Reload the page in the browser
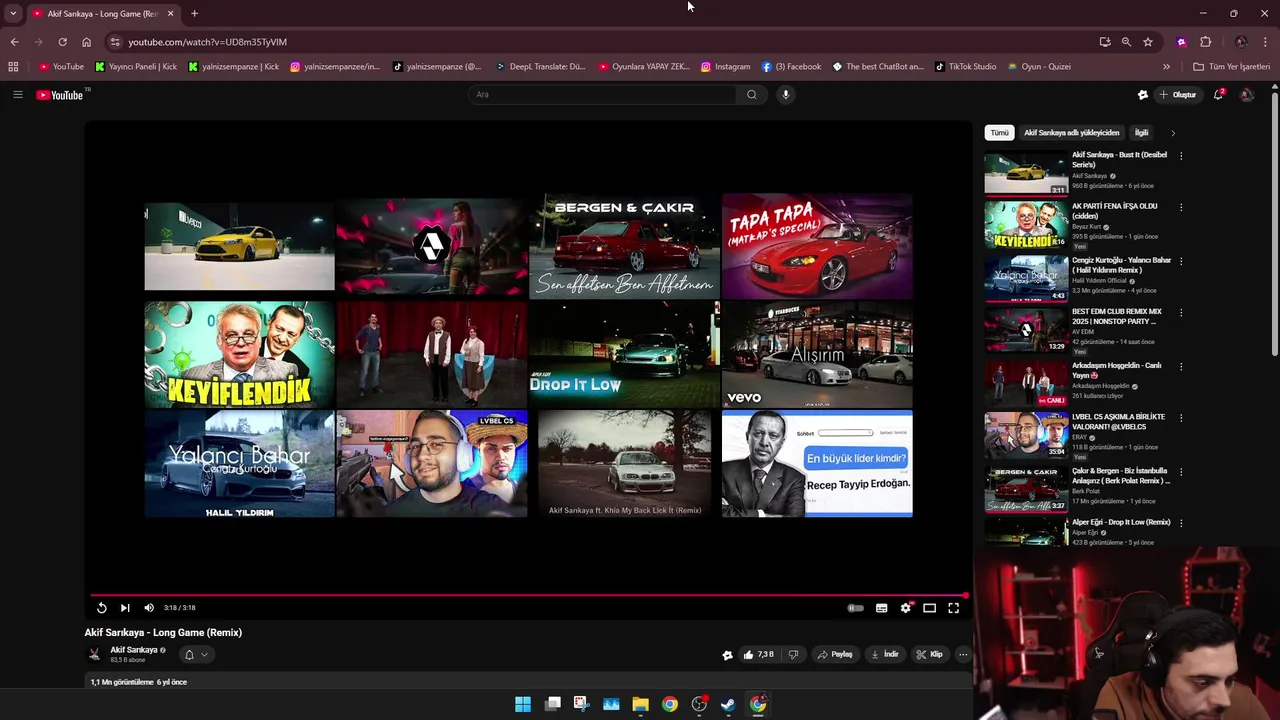Viewport: 1280px width, 720px height. point(62,42)
